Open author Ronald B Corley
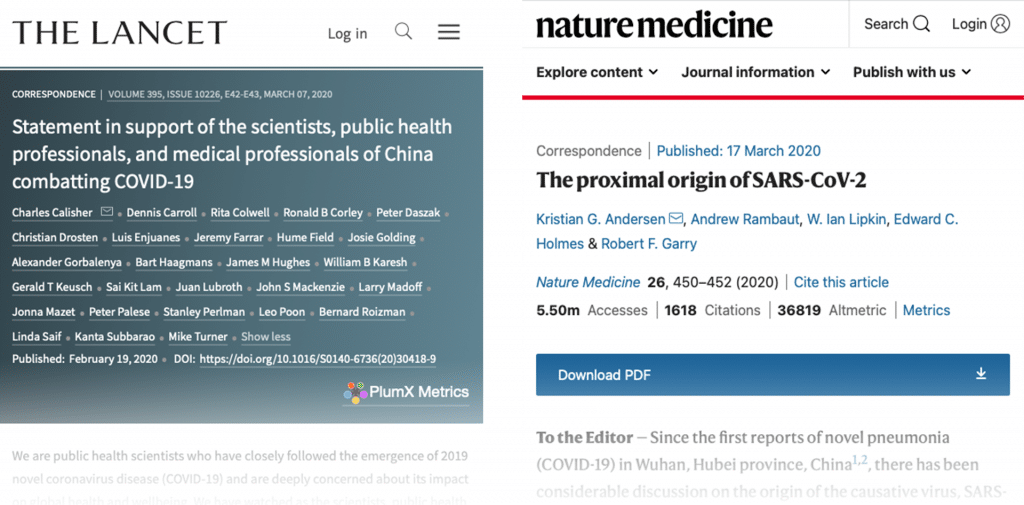 point(323,212)
